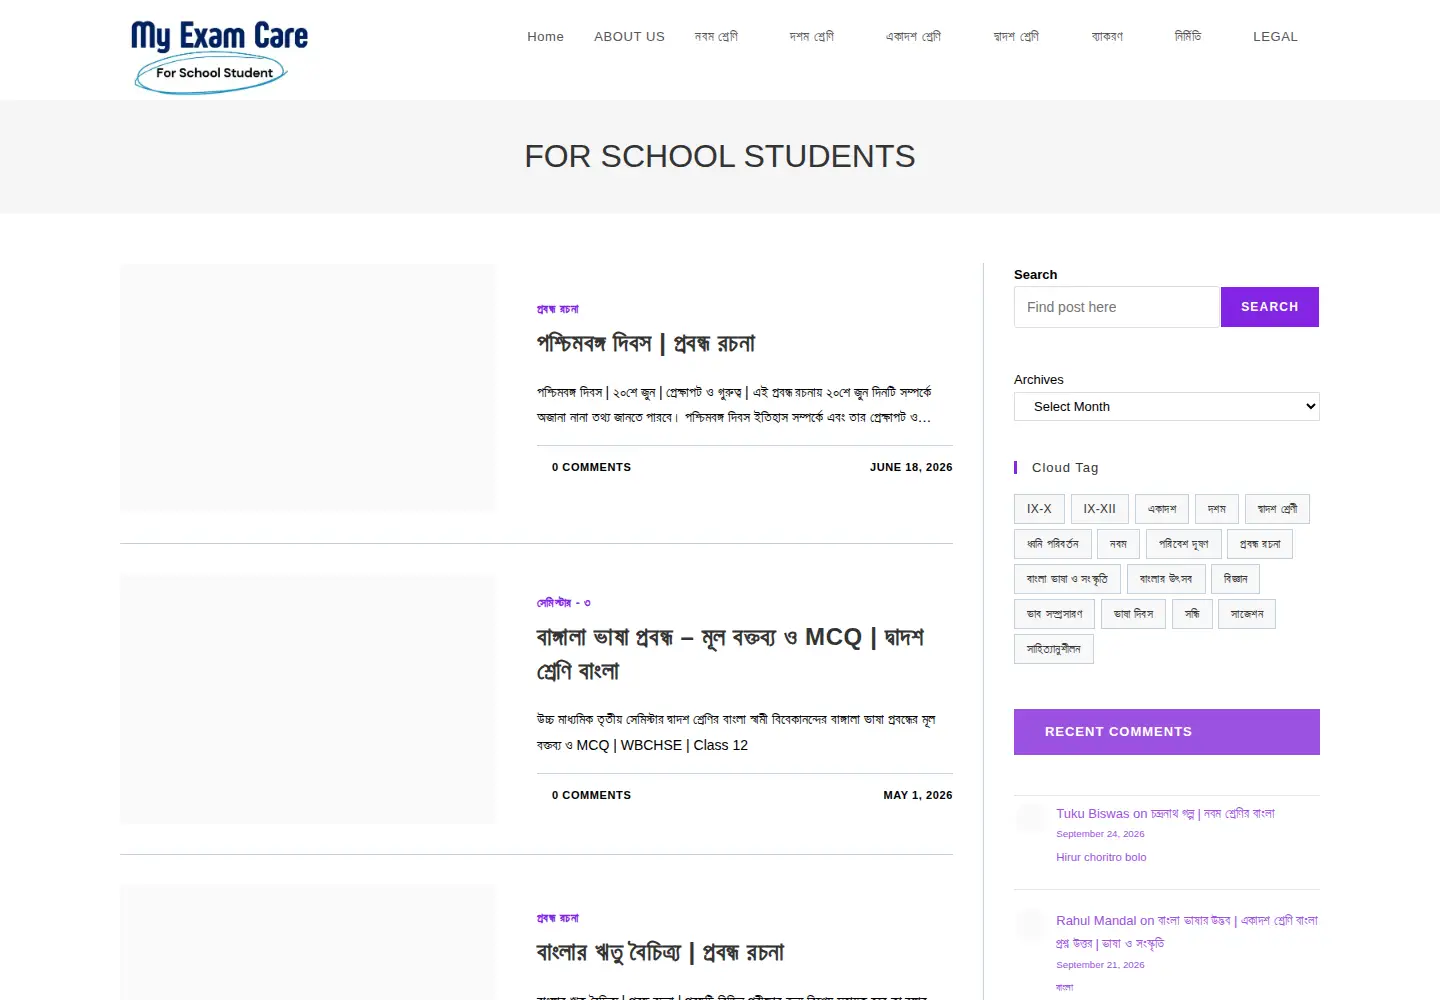The image size is (1440, 1000).
Task: Expand the Select Month archives dropdown
Action: pyautogui.click(x=1167, y=407)
